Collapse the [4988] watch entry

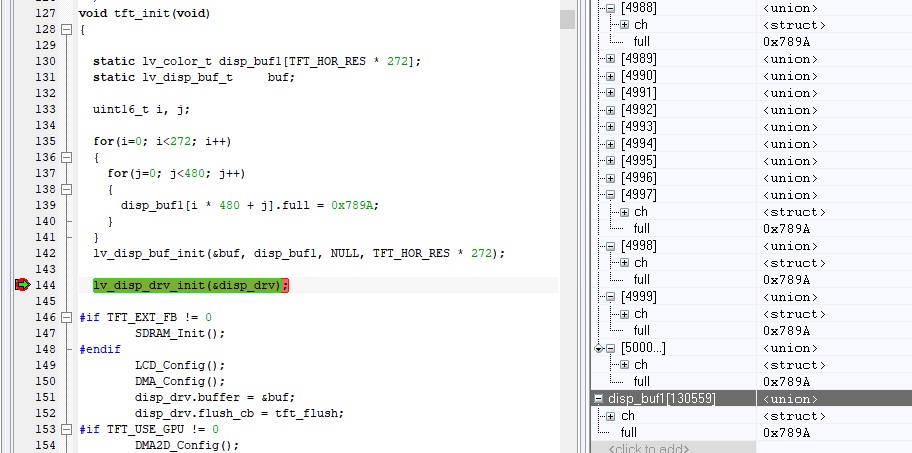point(610,8)
